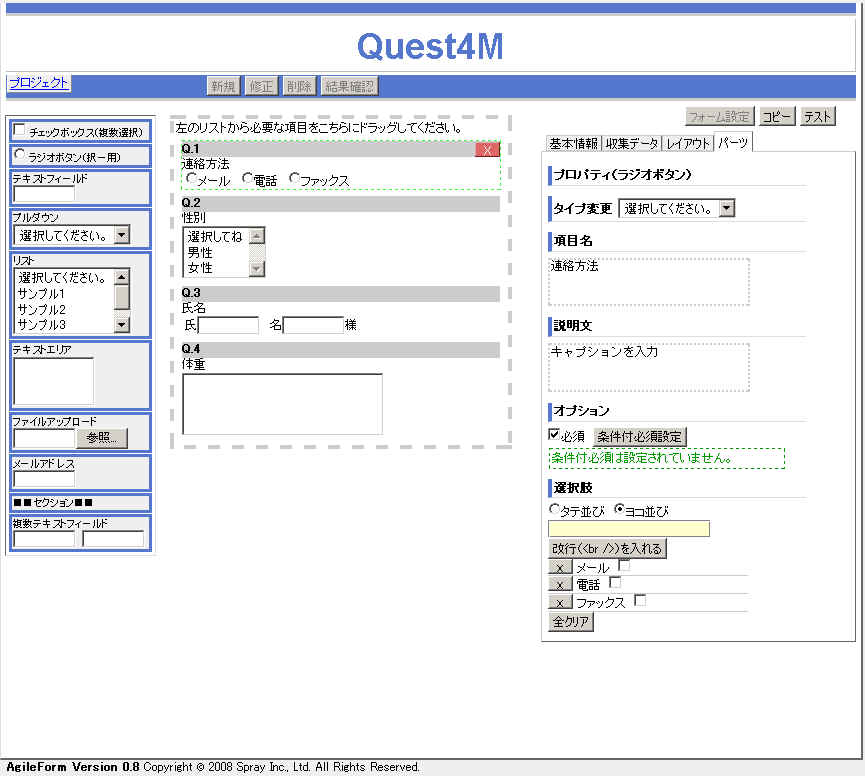Select the 電話 radio option in Q.1

click(248, 178)
